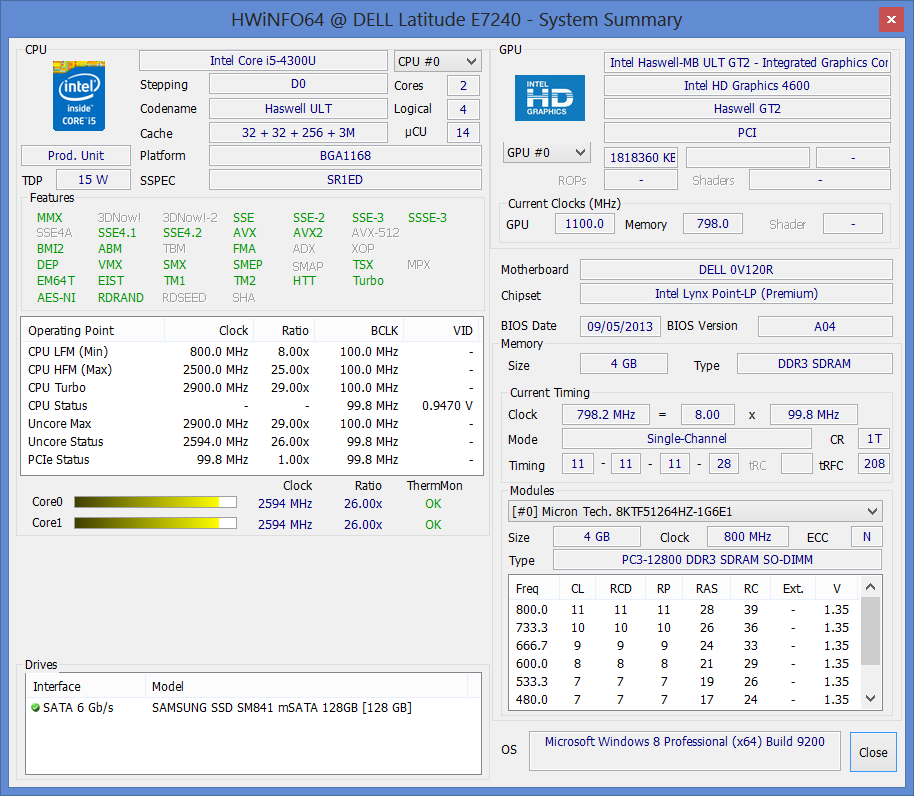Click the Cores count field showing 2

pos(463,86)
